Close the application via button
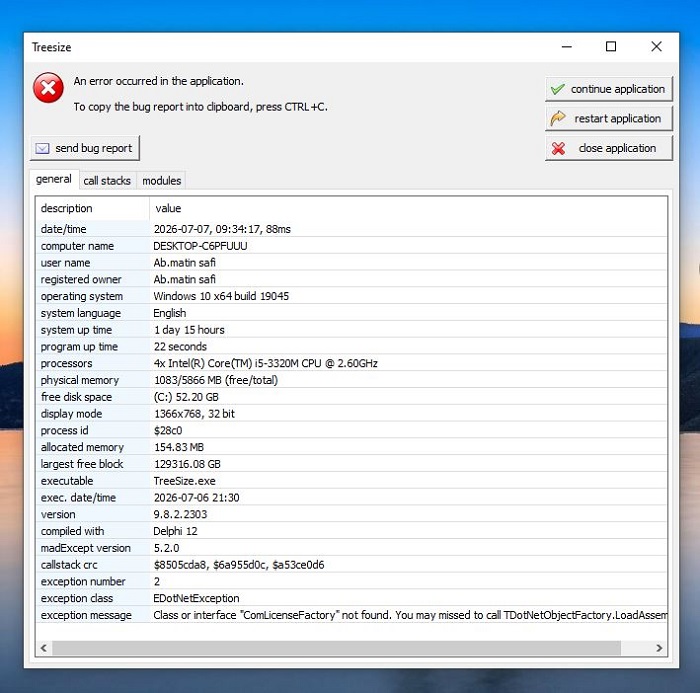The image size is (700, 693). (608, 148)
